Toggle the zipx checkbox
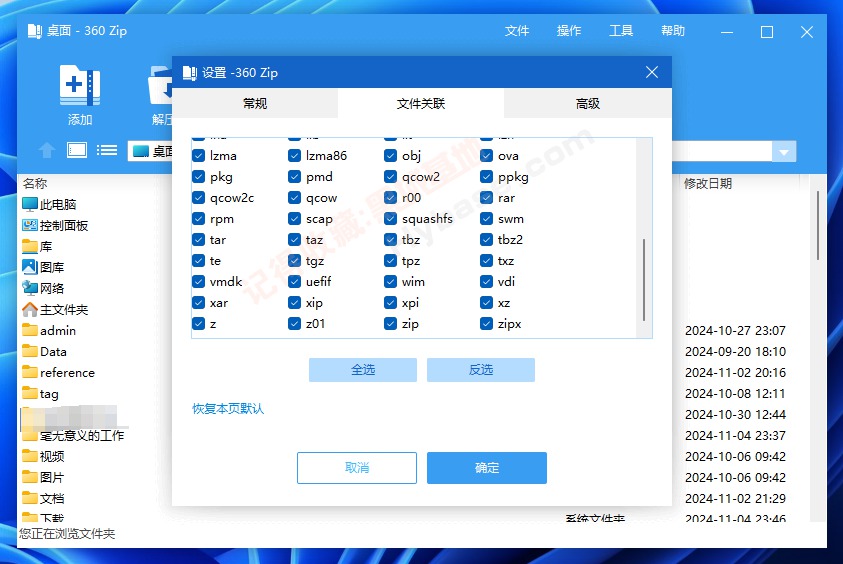Image resolution: width=843 pixels, height=564 pixels. pos(487,324)
